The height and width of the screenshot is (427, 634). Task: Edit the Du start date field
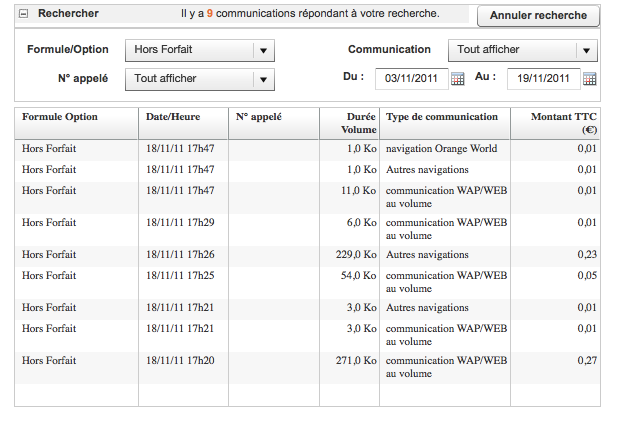(411, 79)
